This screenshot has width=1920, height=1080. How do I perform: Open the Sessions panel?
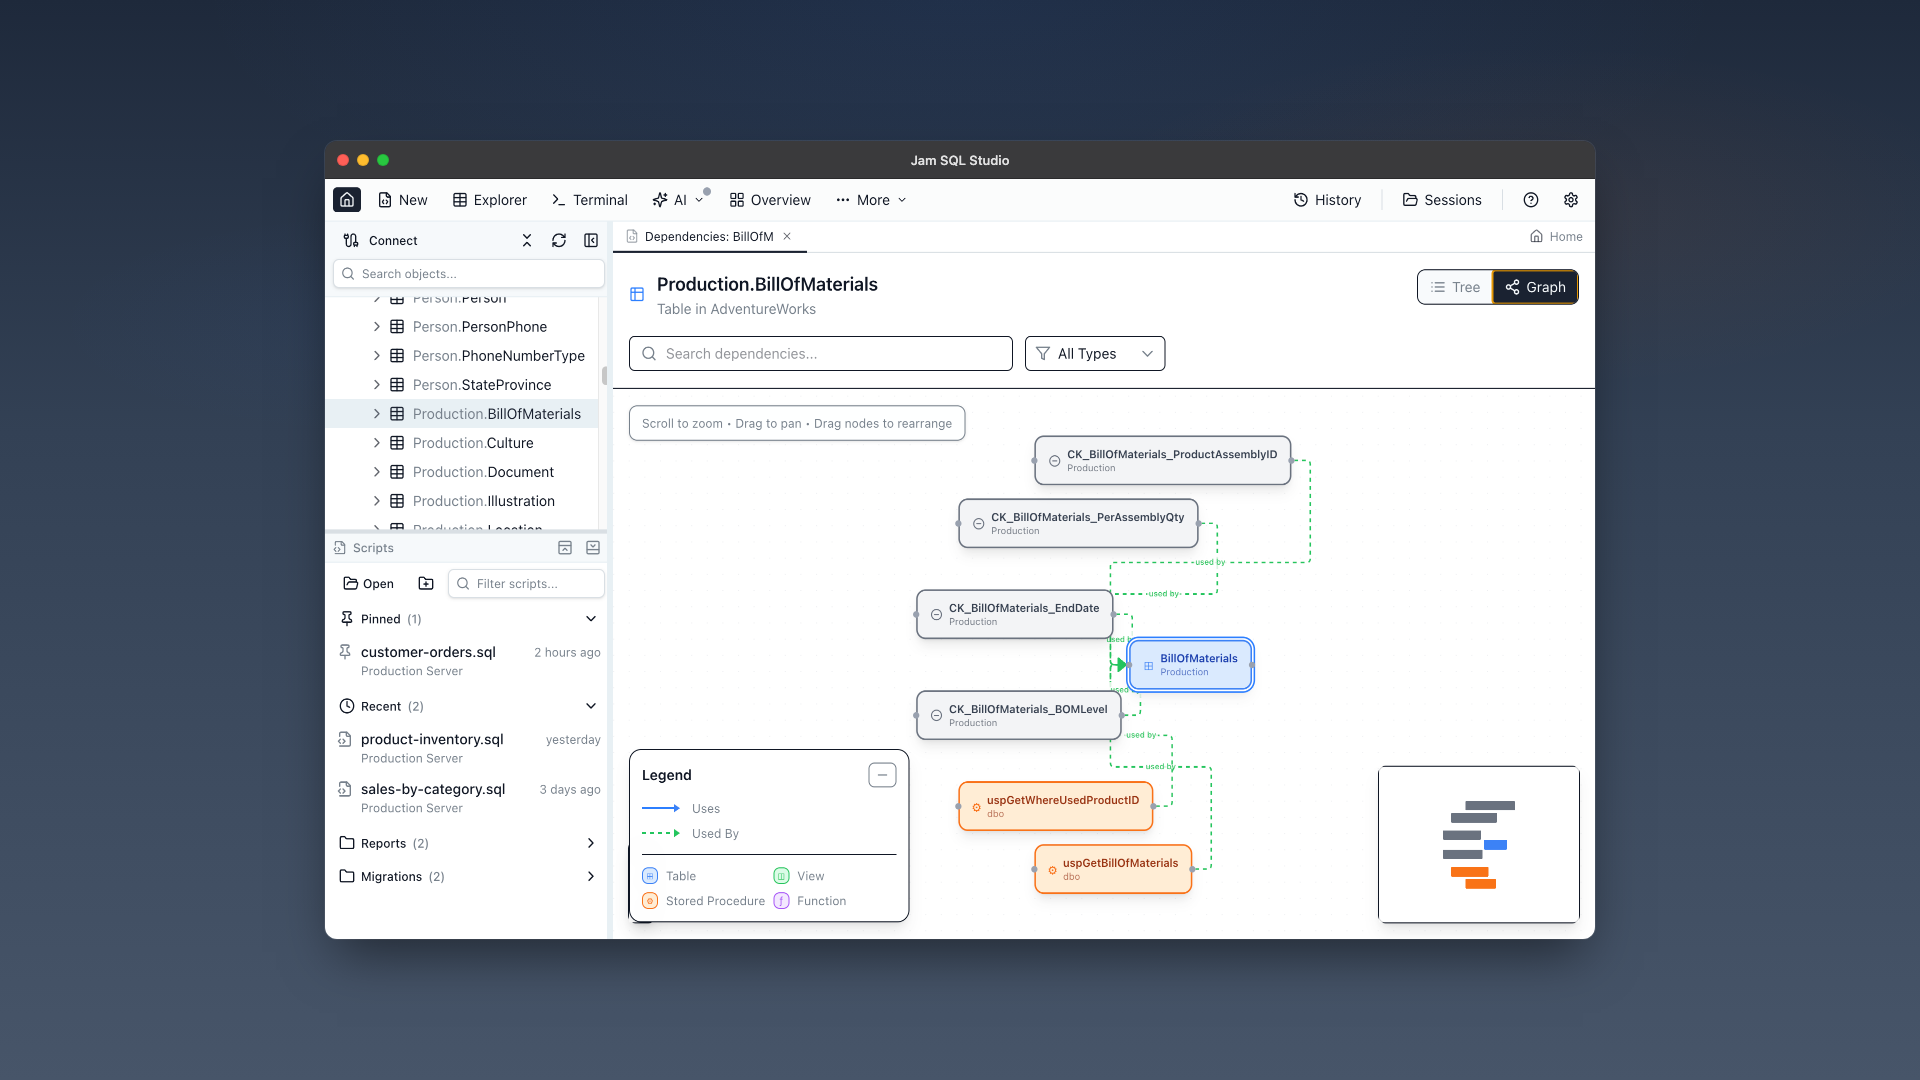[1441, 200]
